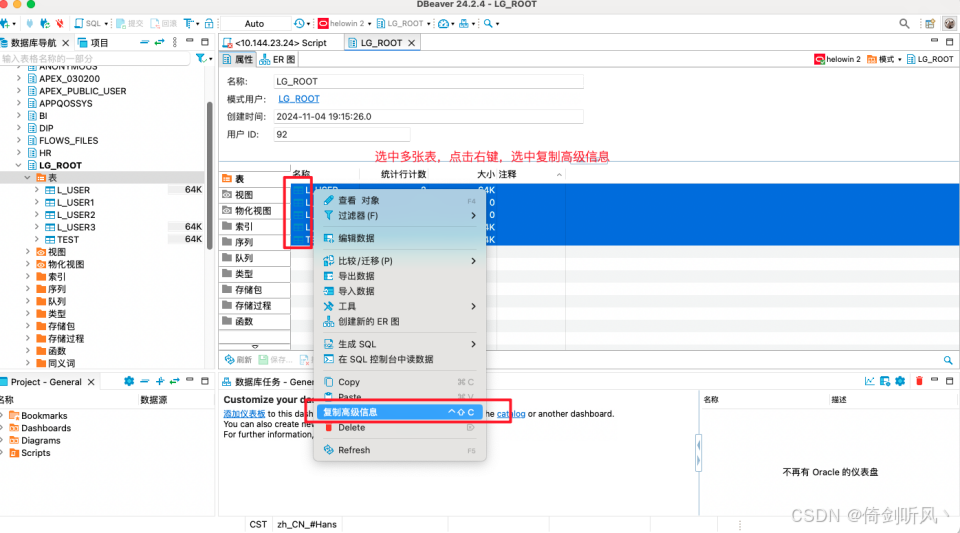Expand the L_USER3 table node
Screen dimensions: 960x533
point(37,227)
